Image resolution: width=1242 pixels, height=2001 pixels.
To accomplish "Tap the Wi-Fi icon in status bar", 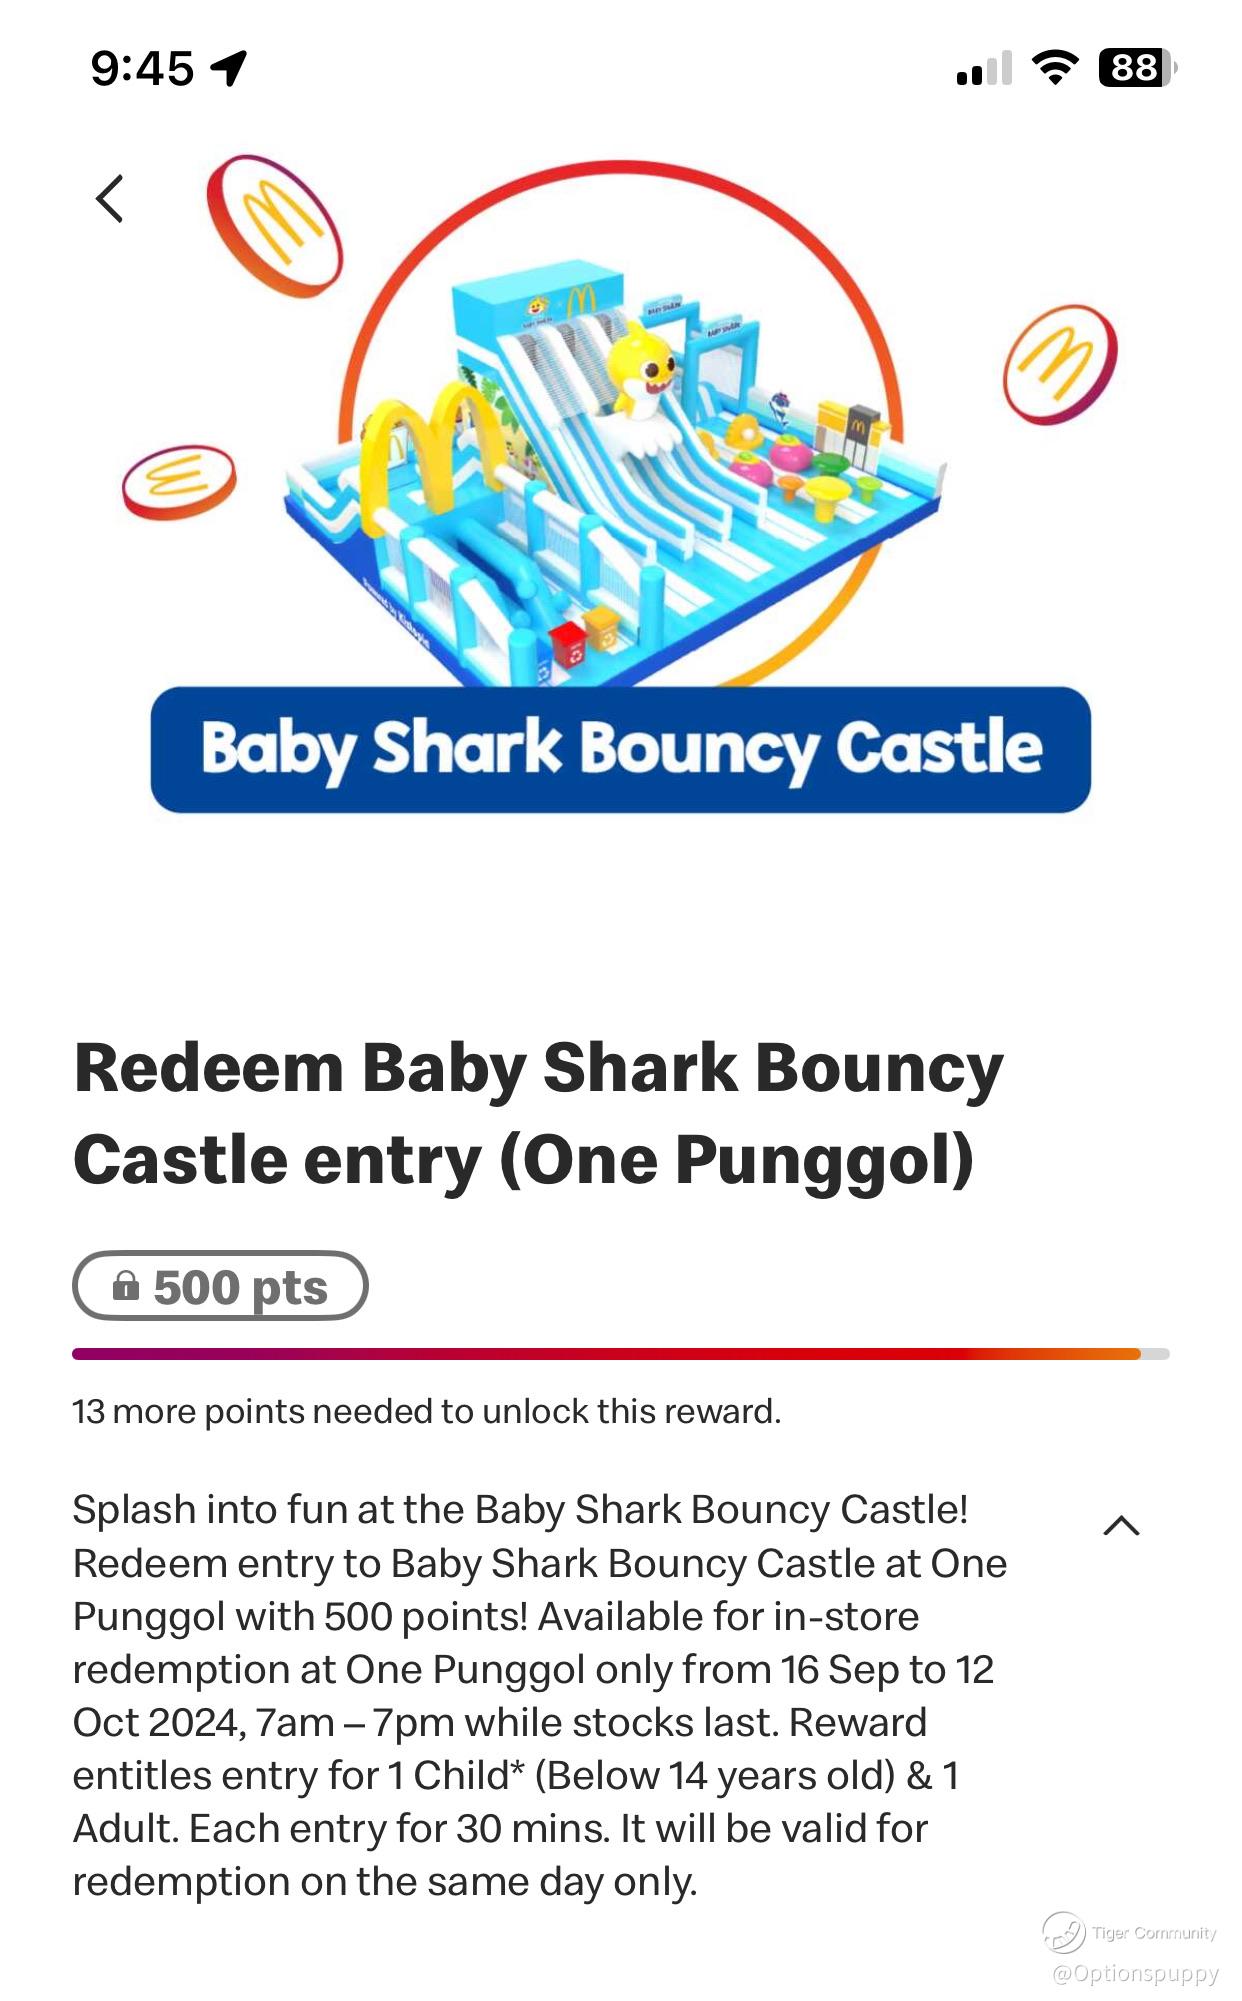I will (x=1054, y=68).
